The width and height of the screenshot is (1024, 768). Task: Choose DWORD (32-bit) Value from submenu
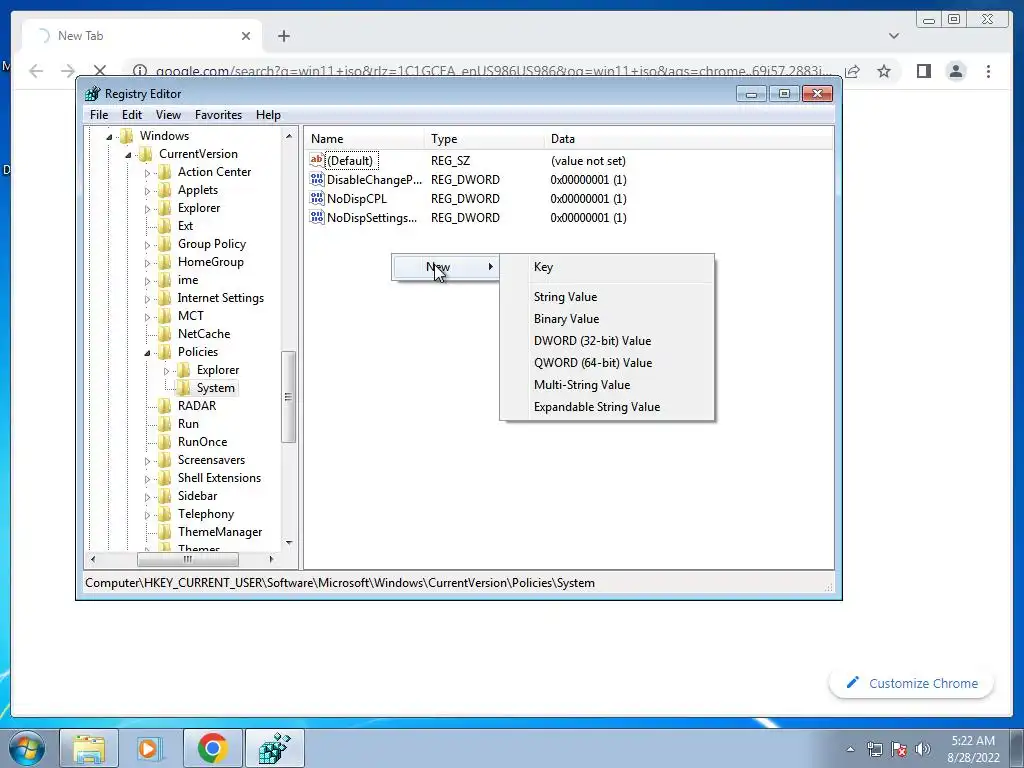(607, 341)
